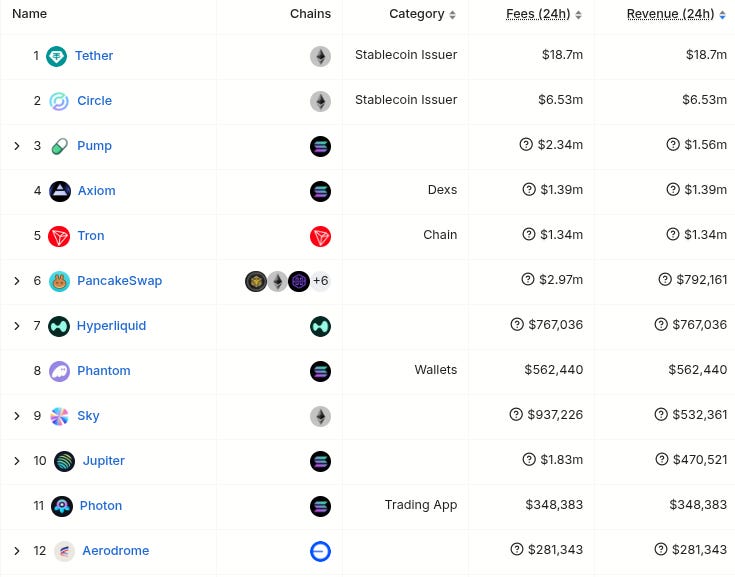Click Photon's $348,383 fees value
735x577 pixels.
point(554,505)
